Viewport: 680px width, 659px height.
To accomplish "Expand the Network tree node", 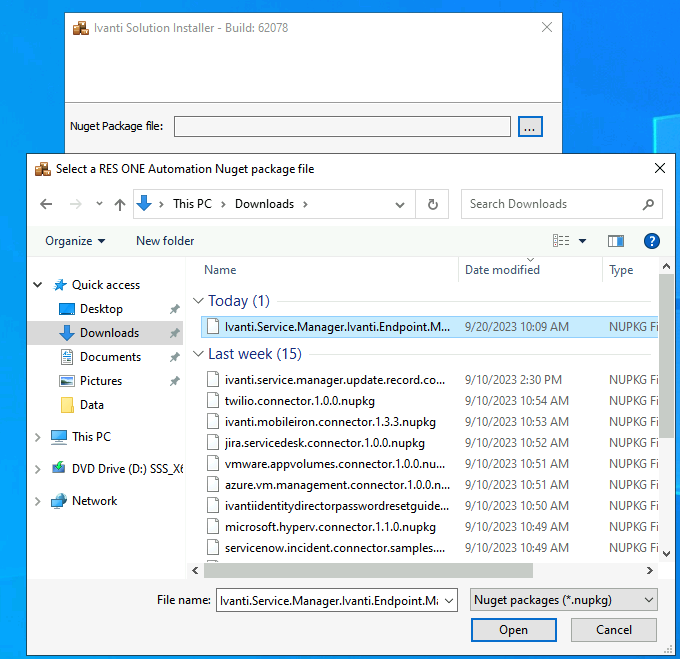I will [x=38, y=501].
